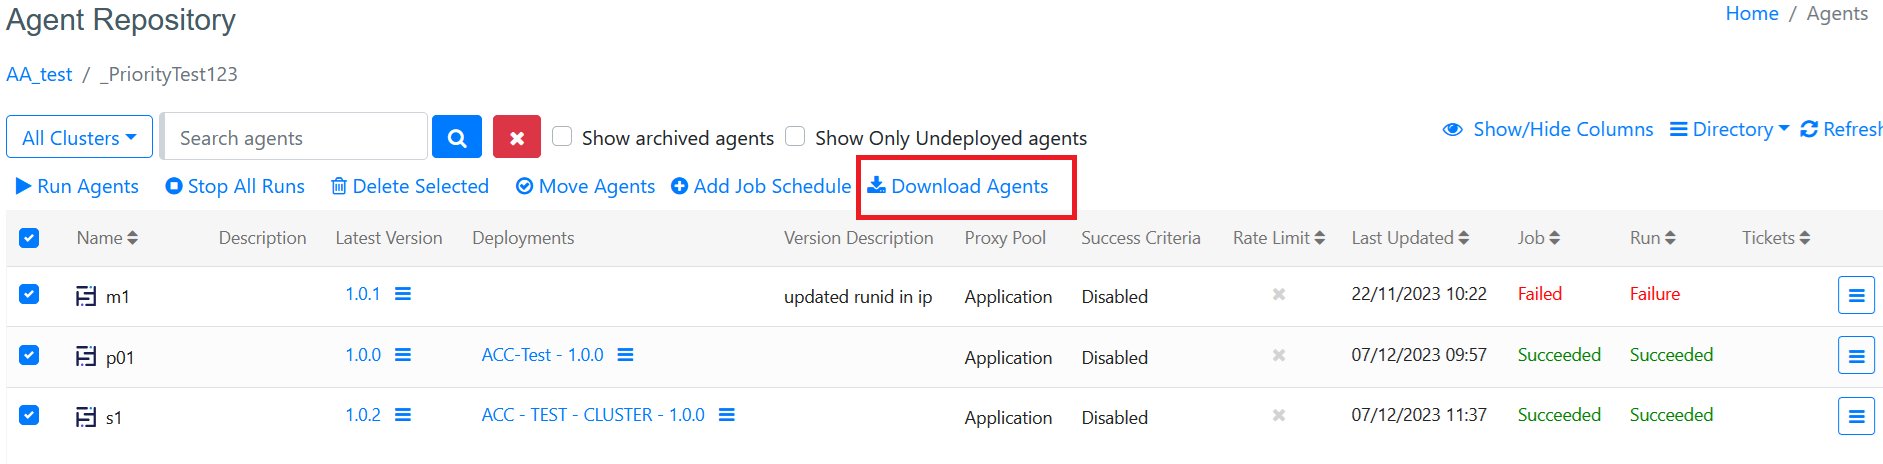Click the blue search magnifier button
This screenshot has width=1883, height=464.
pos(457,138)
